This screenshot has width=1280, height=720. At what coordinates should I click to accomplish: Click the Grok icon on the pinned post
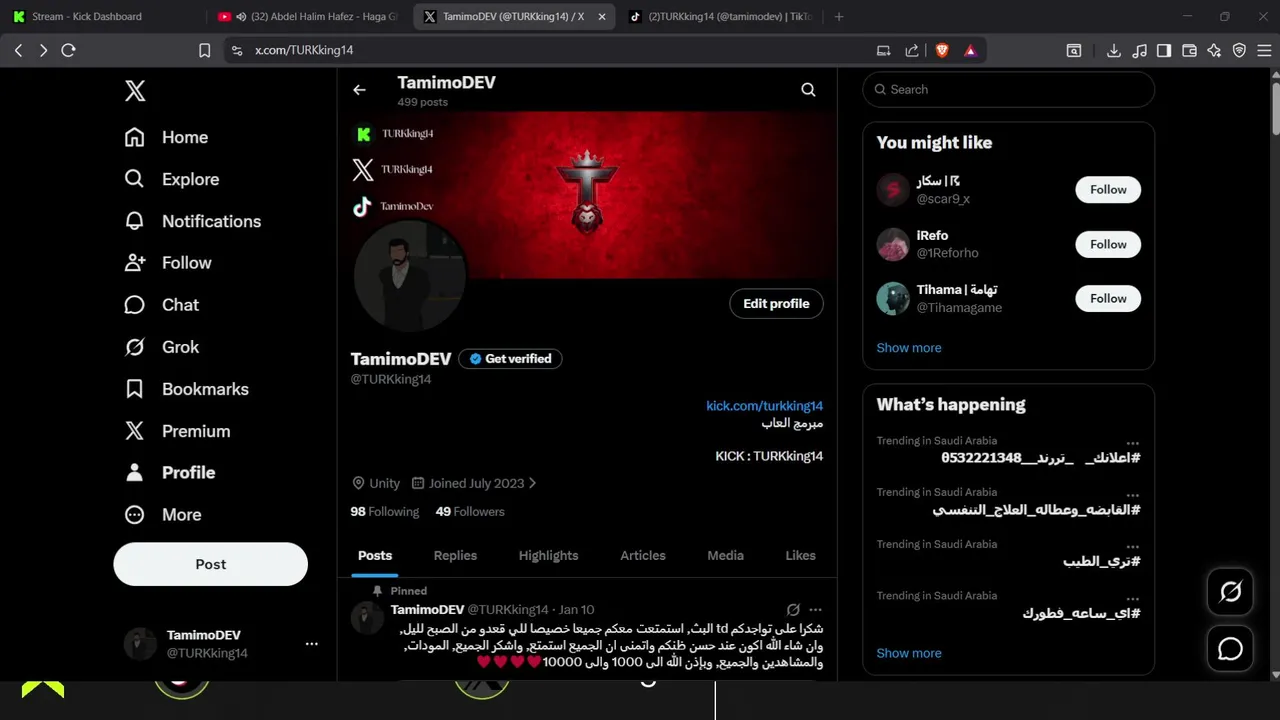pyautogui.click(x=792, y=610)
